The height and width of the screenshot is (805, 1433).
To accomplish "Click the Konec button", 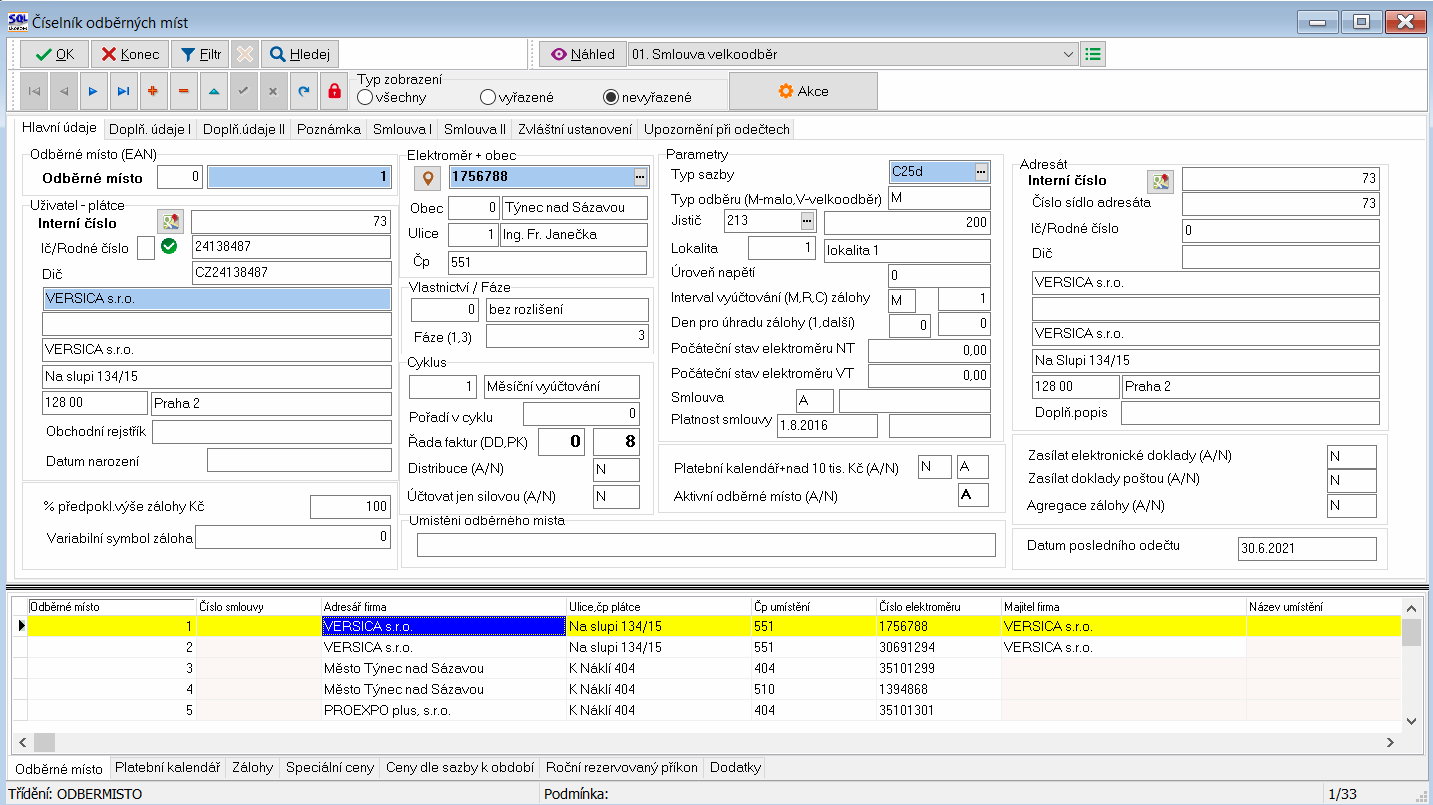I will pyautogui.click(x=130, y=54).
